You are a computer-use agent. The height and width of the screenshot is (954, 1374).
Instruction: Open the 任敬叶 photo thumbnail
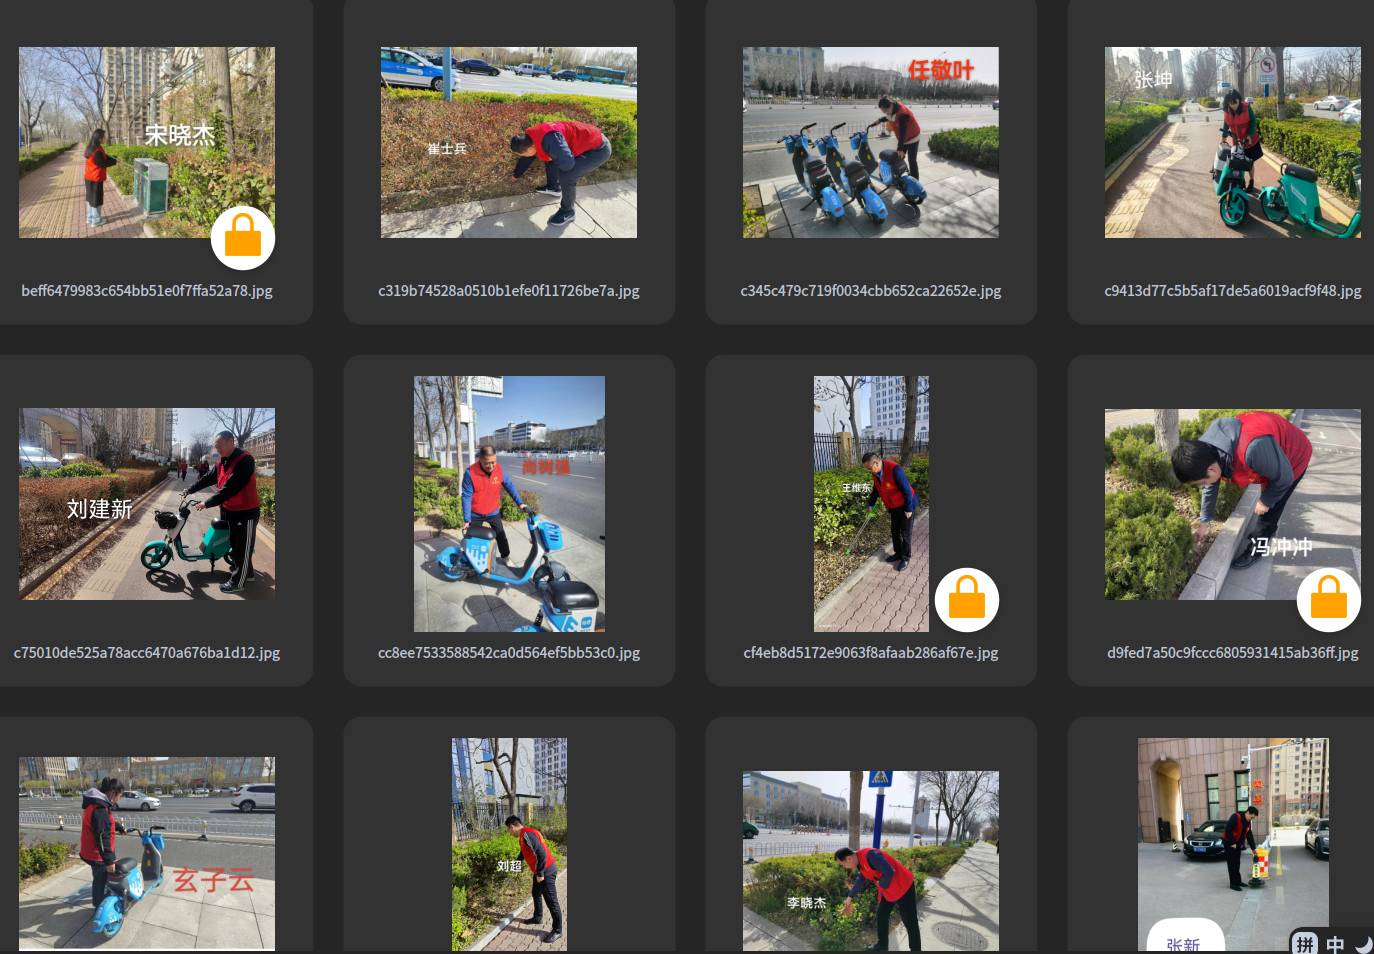pyautogui.click(x=871, y=142)
